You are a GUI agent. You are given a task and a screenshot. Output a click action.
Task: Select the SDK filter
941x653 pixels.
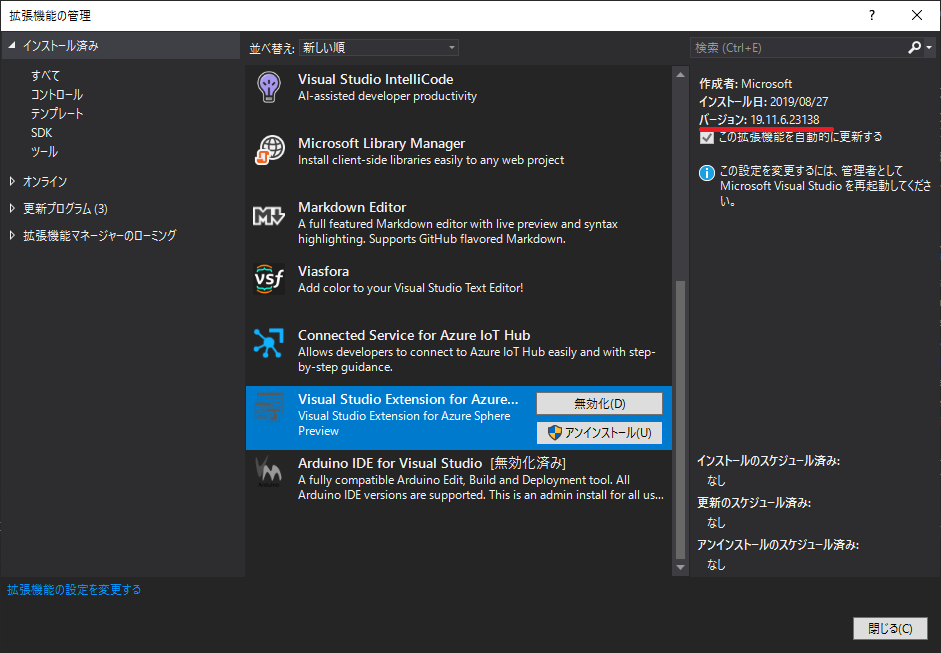(41, 133)
